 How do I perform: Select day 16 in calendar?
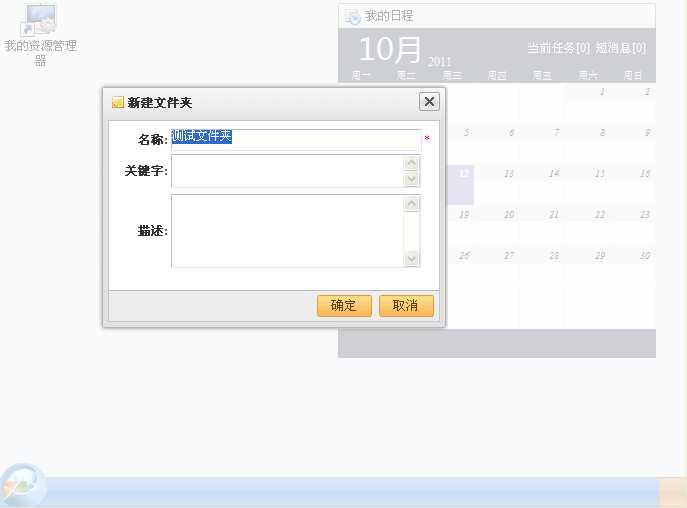[x=633, y=185]
